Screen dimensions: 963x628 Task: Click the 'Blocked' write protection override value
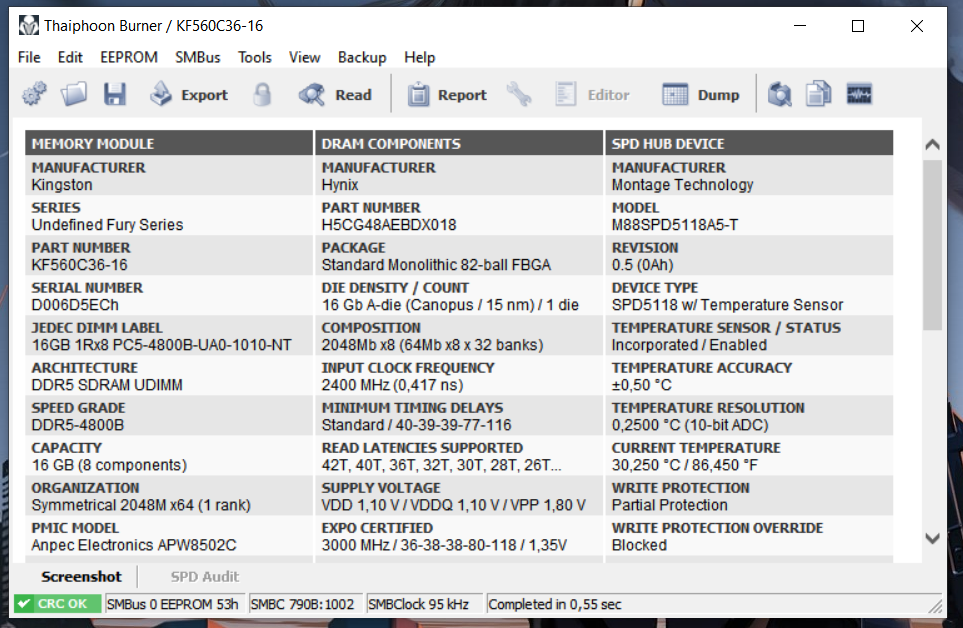(x=639, y=545)
